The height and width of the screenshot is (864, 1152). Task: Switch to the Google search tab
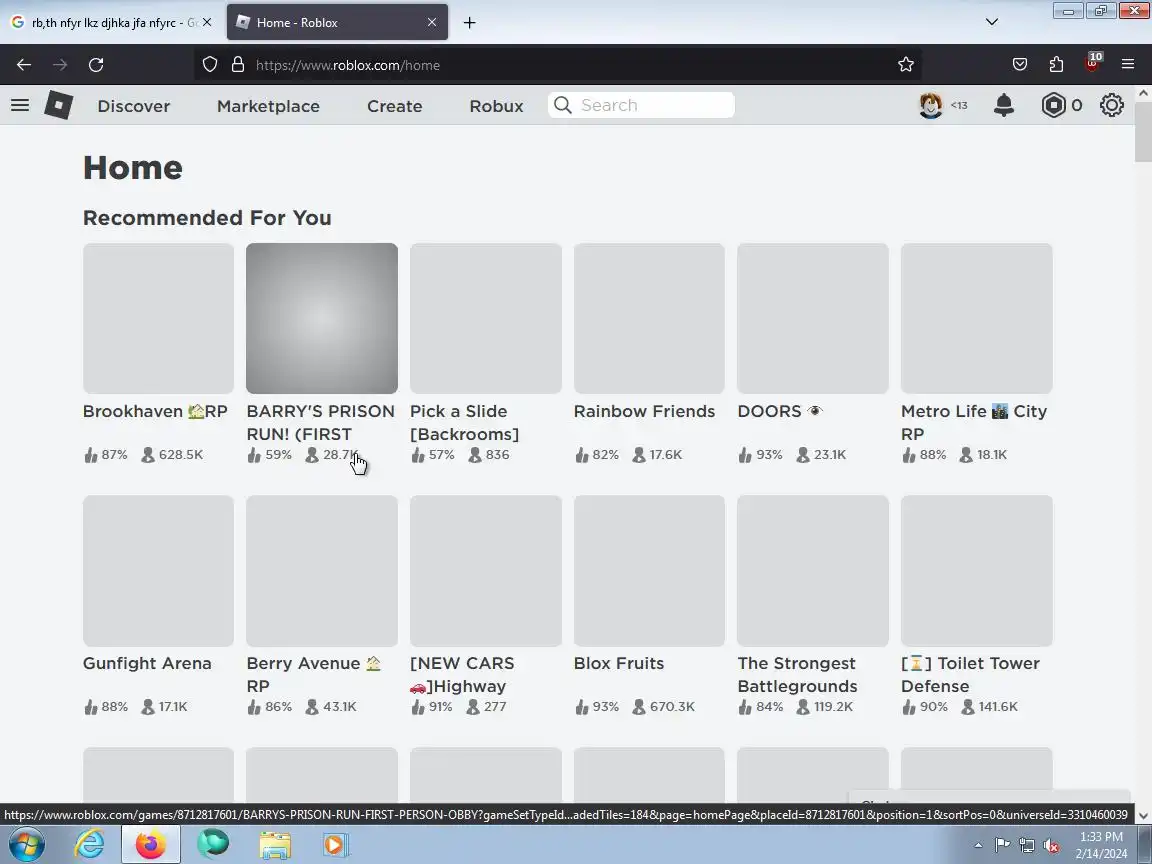pos(110,23)
